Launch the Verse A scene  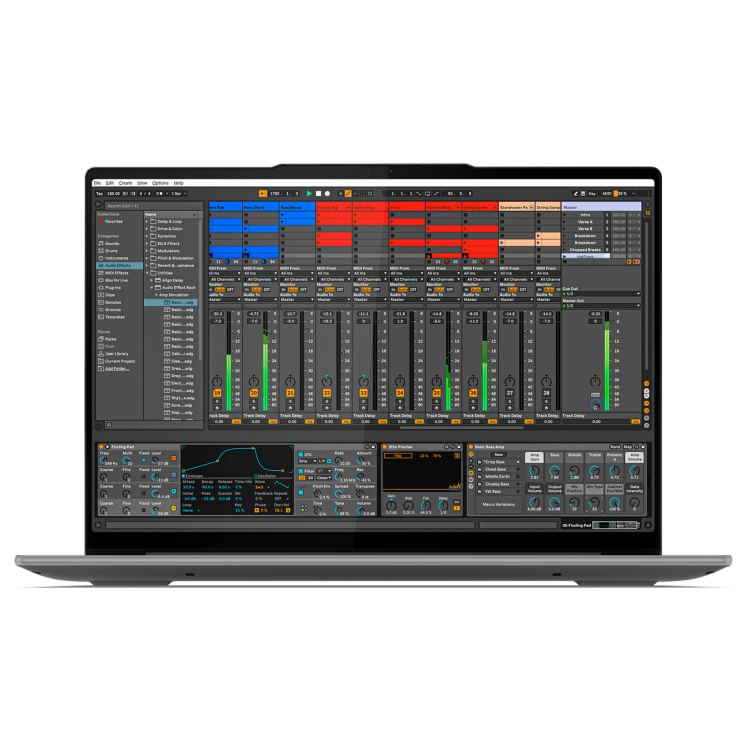tap(565, 222)
